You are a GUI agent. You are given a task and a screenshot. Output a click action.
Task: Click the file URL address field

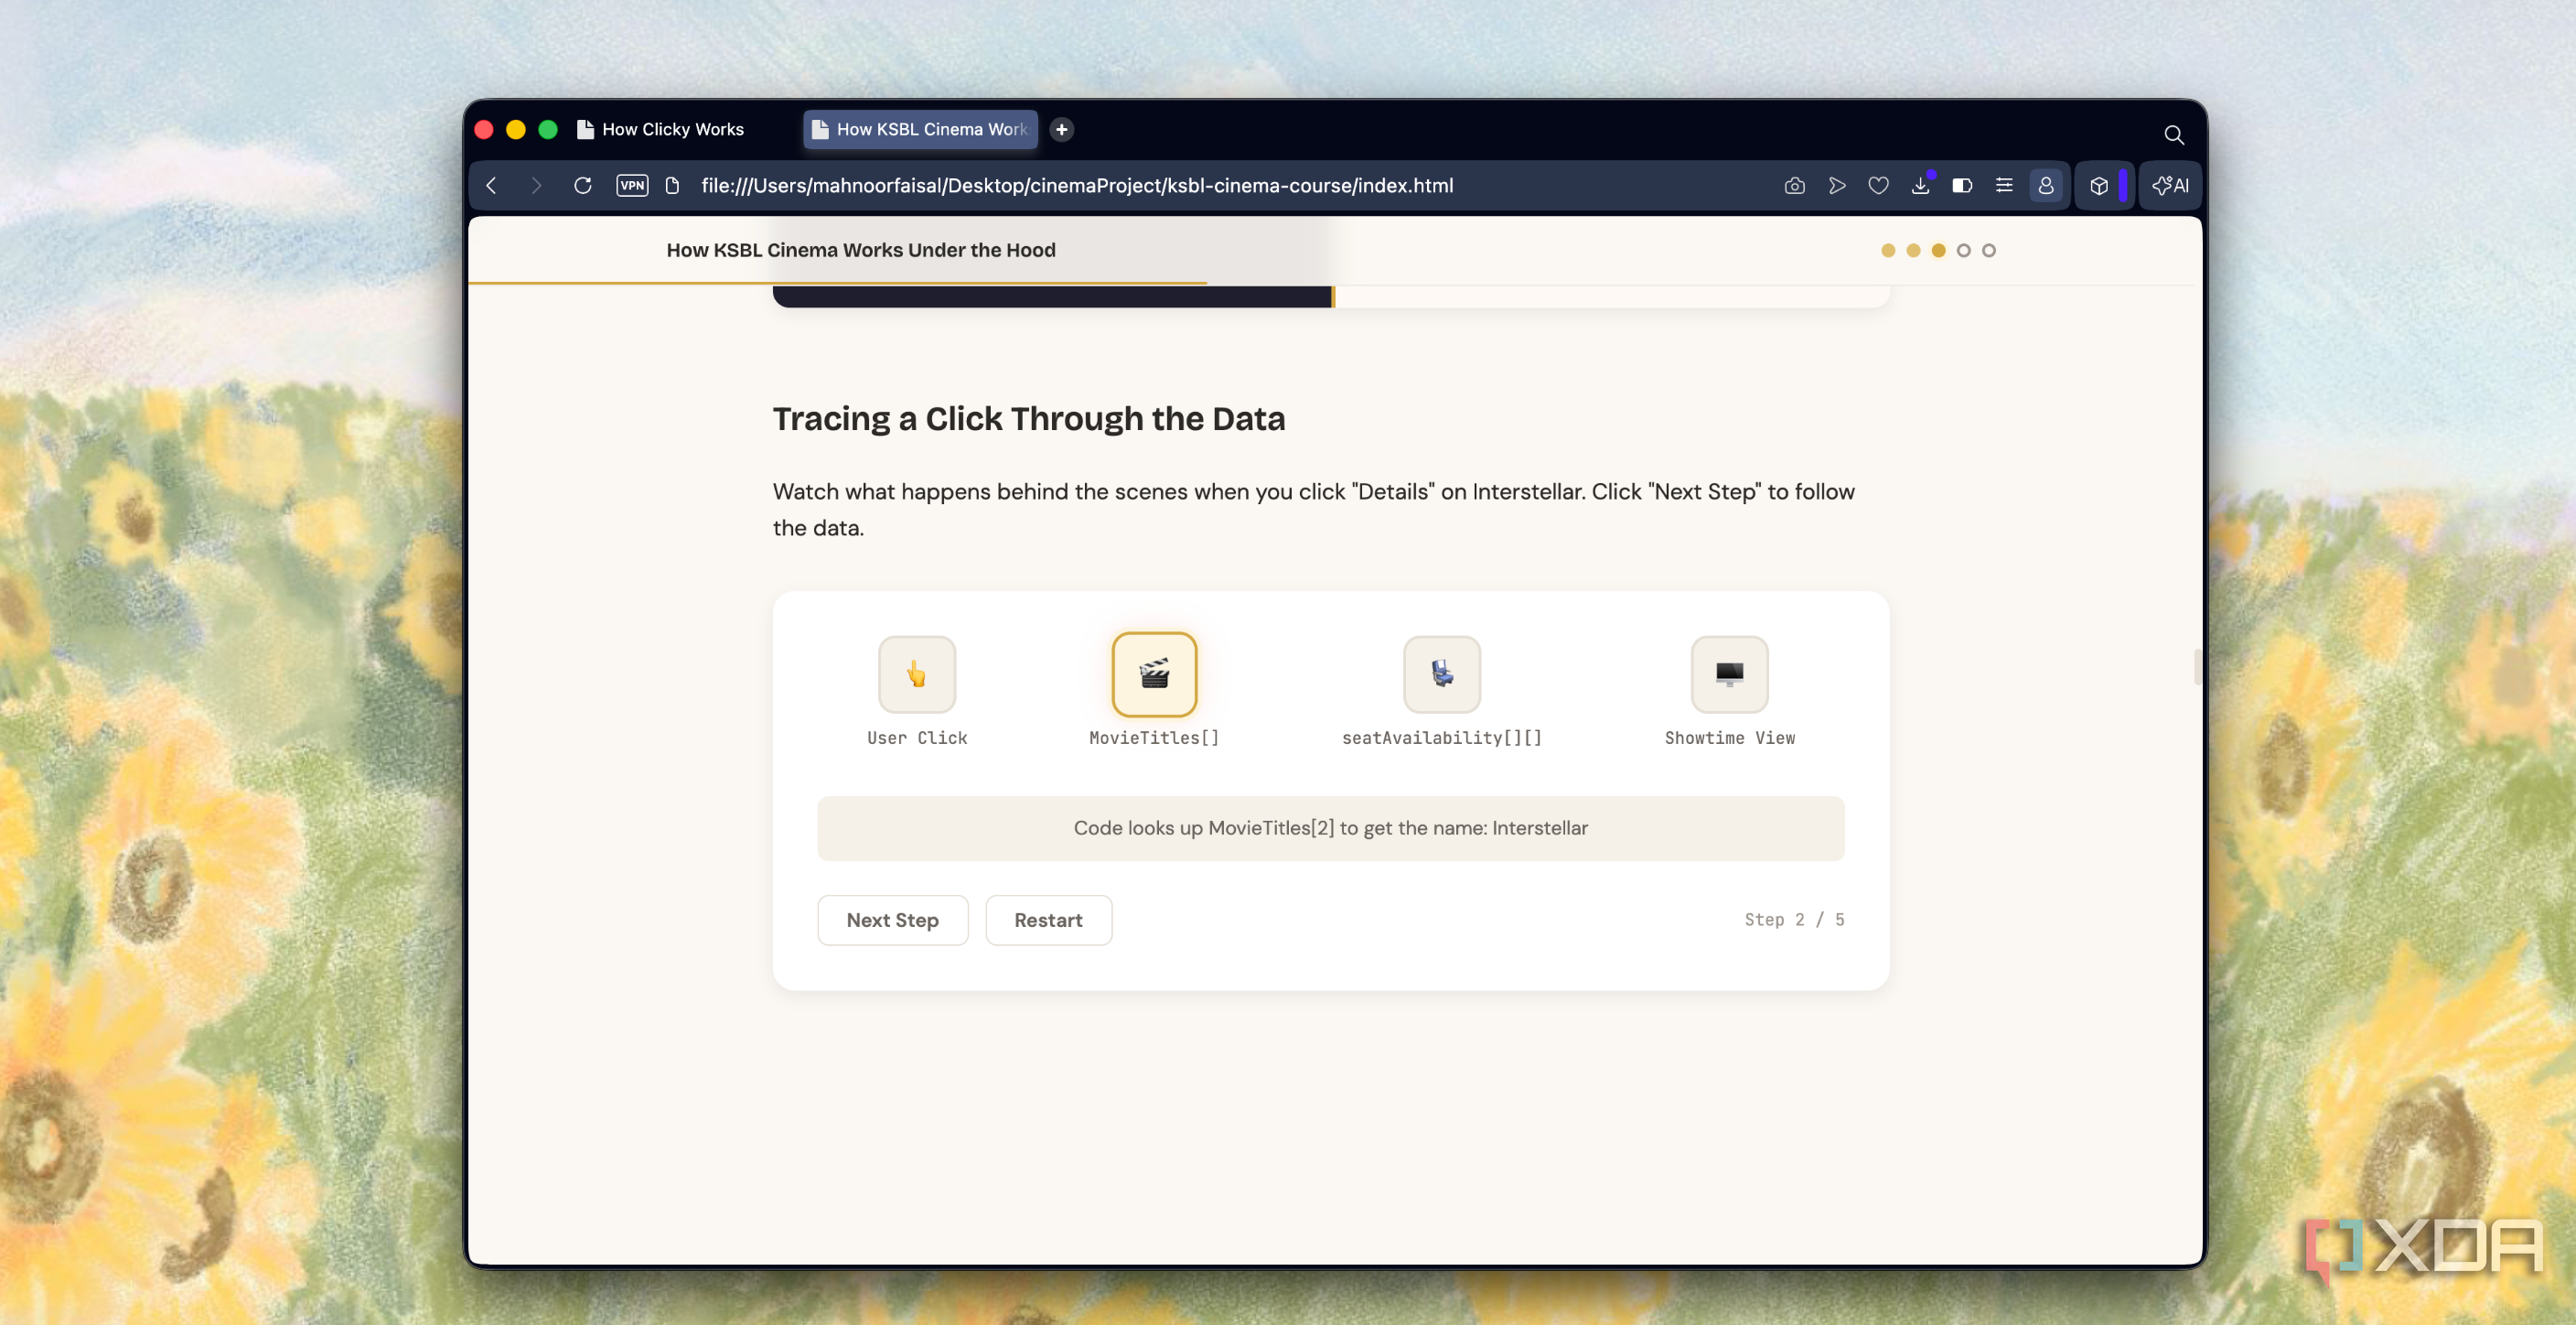tap(1076, 185)
